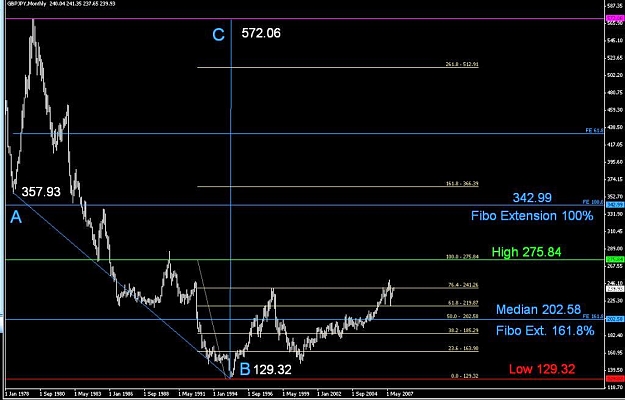Screen dimensions: 625x400
Task: Select the 261.8 - 512.91 Fibonacci level label
Action: point(462,64)
